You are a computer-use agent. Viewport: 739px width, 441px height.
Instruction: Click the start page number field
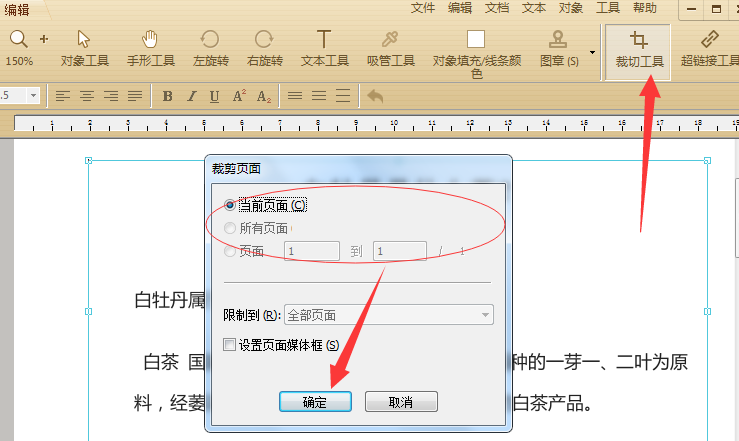tap(312, 251)
